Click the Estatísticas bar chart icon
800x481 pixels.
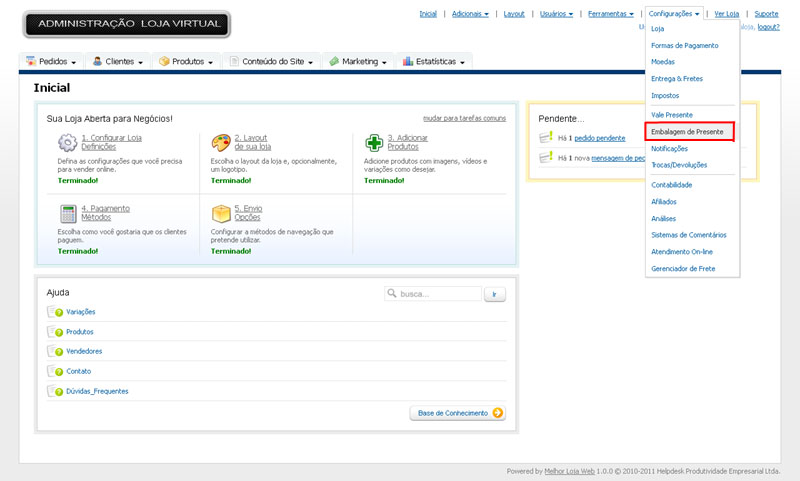click(x=408, y=61)
